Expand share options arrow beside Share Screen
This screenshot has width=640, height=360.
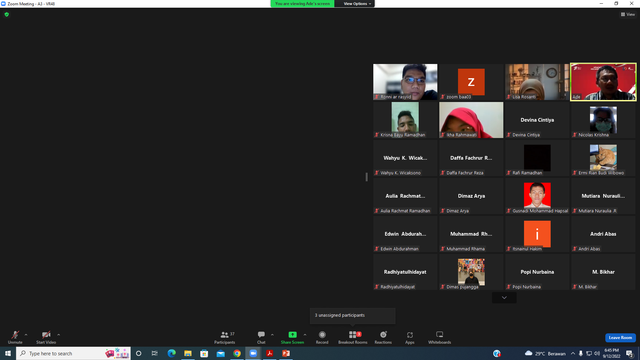point(305,335)
